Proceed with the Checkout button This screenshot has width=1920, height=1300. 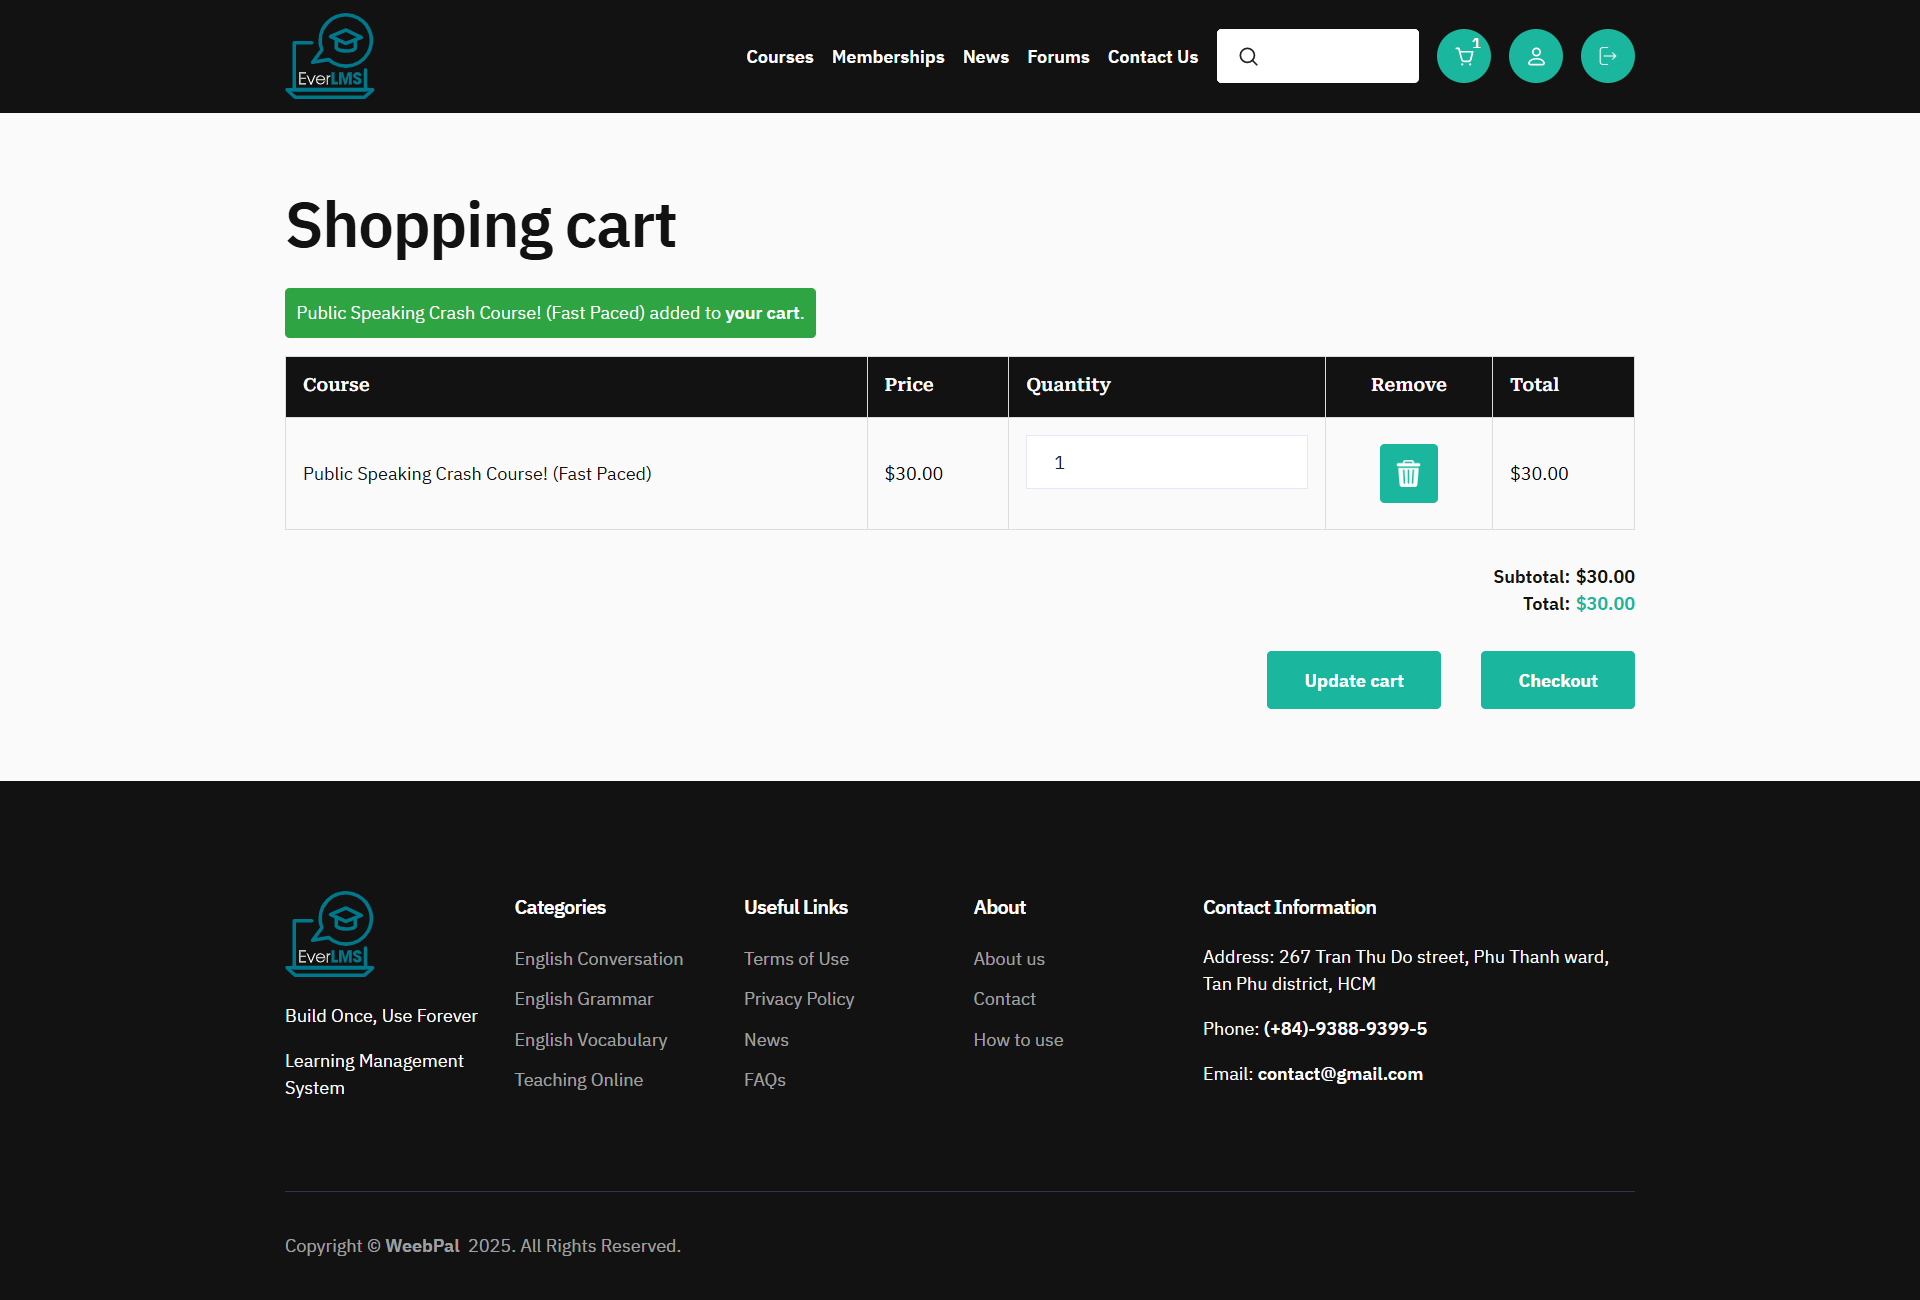click(1557, 680)
